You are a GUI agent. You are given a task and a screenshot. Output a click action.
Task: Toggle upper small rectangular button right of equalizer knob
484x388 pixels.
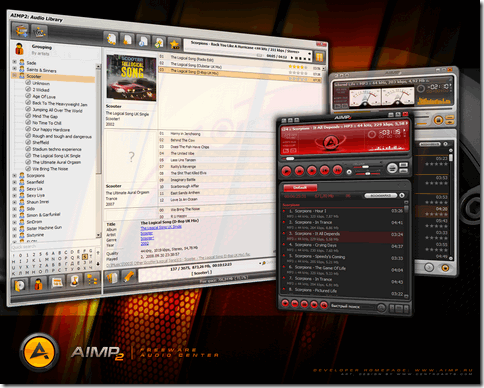point(403,165)
